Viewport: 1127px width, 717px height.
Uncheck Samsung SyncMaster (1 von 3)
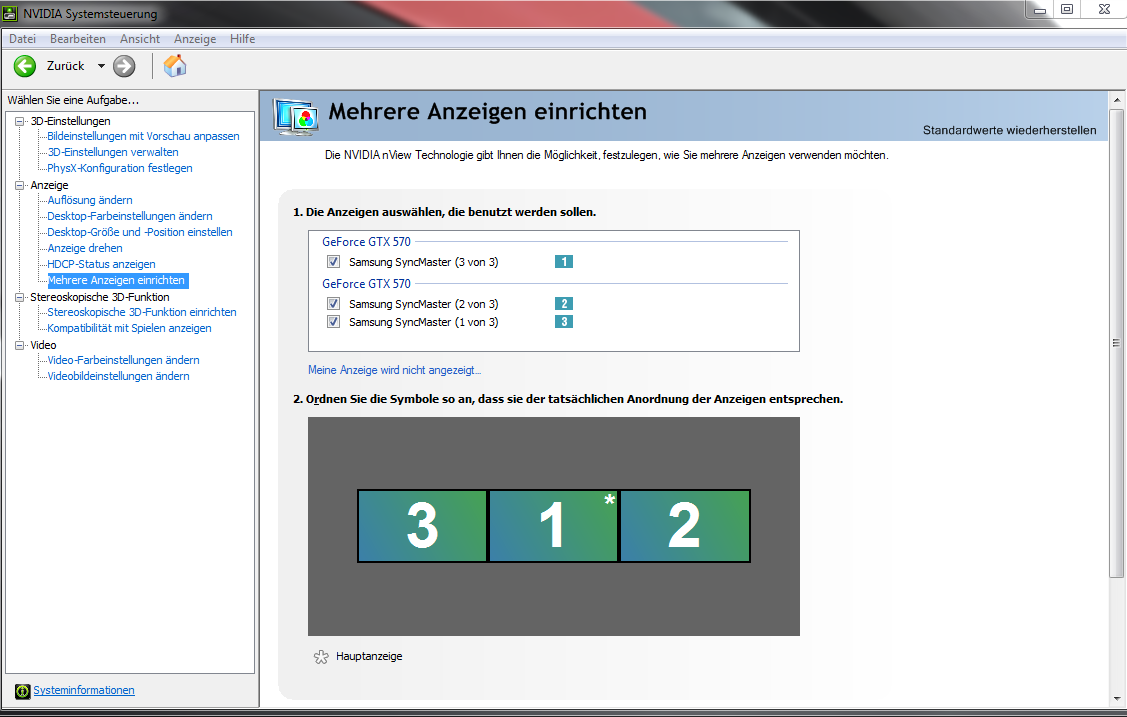point(334,321)
